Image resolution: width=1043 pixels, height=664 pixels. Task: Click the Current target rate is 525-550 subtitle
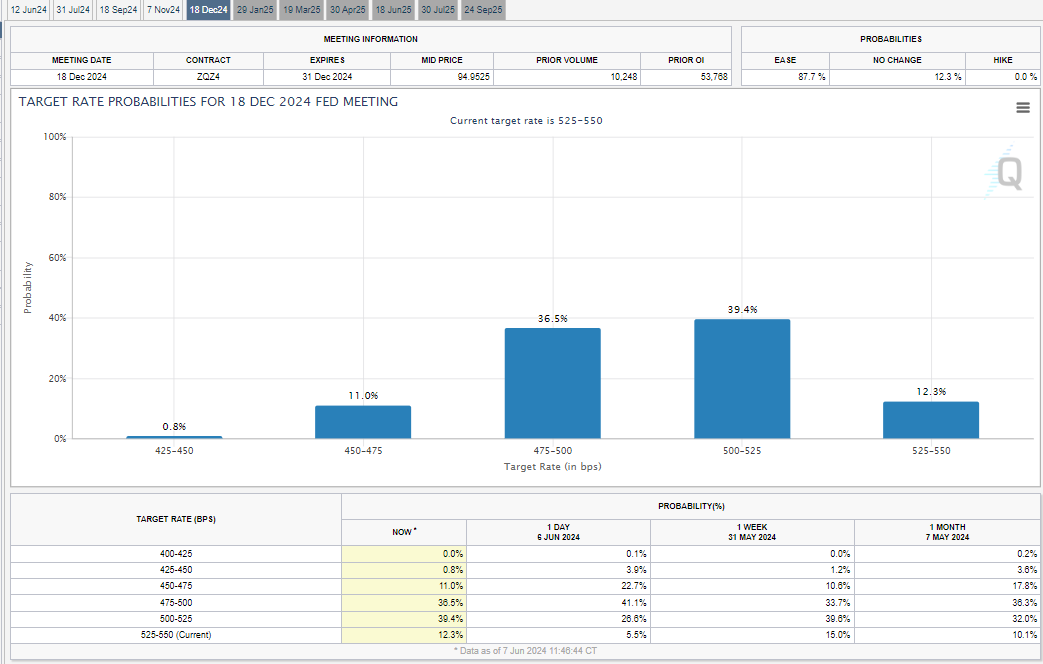coord(526,121)
